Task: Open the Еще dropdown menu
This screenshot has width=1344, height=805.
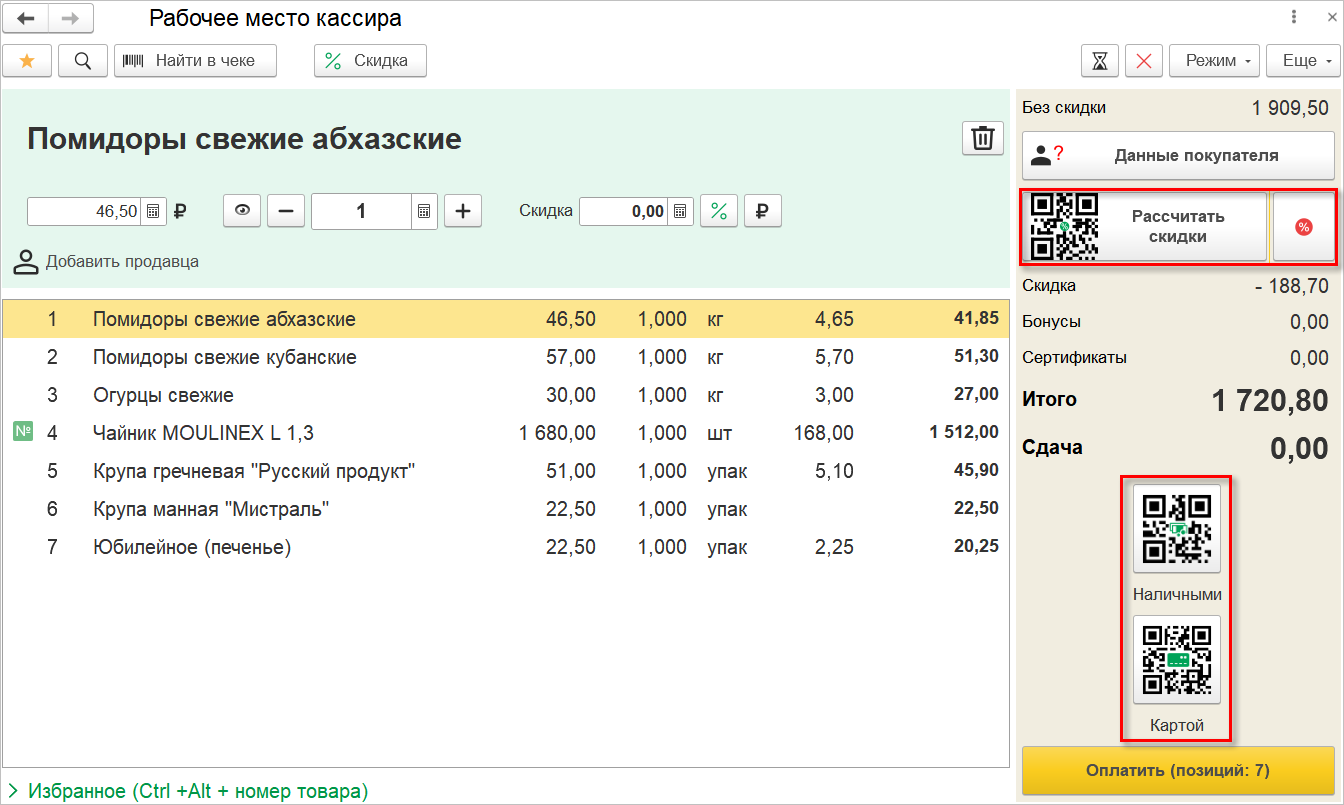Action: click(x=1302, y=61)
